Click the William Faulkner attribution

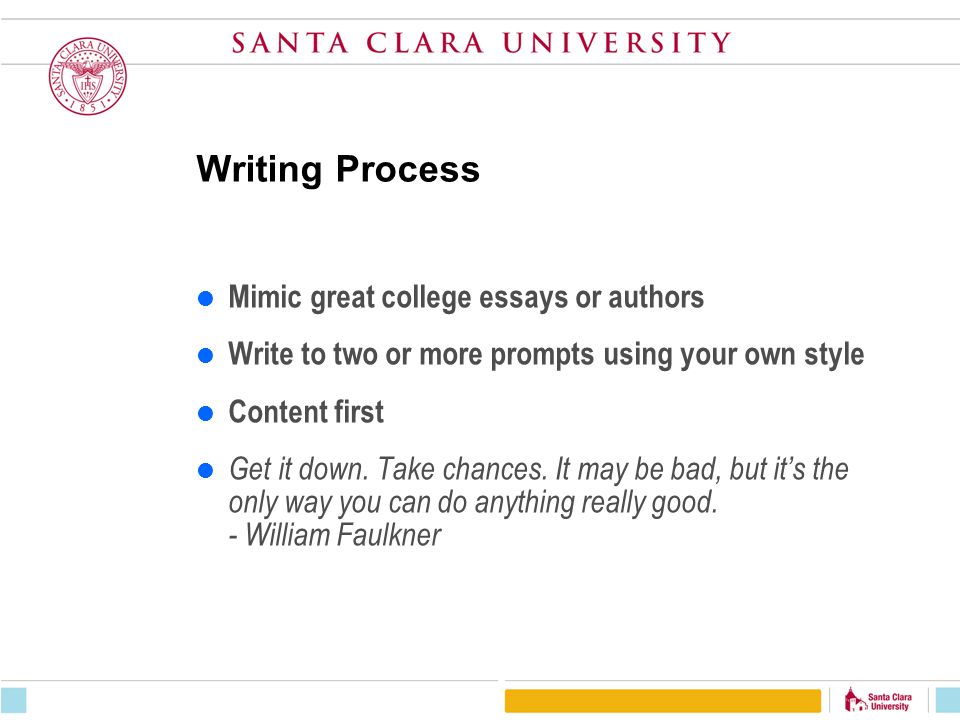335,535
